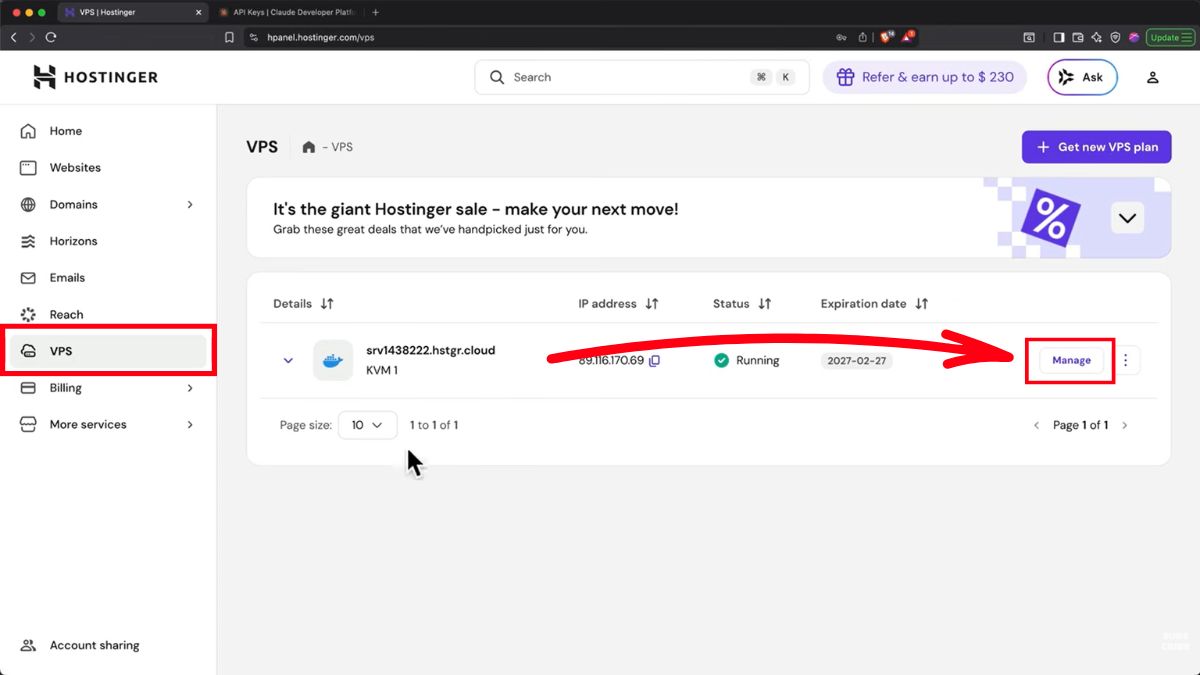Switch to API Keys browser tab
The height and width of the screenshot is (675, 1200).
coord(285,12)
